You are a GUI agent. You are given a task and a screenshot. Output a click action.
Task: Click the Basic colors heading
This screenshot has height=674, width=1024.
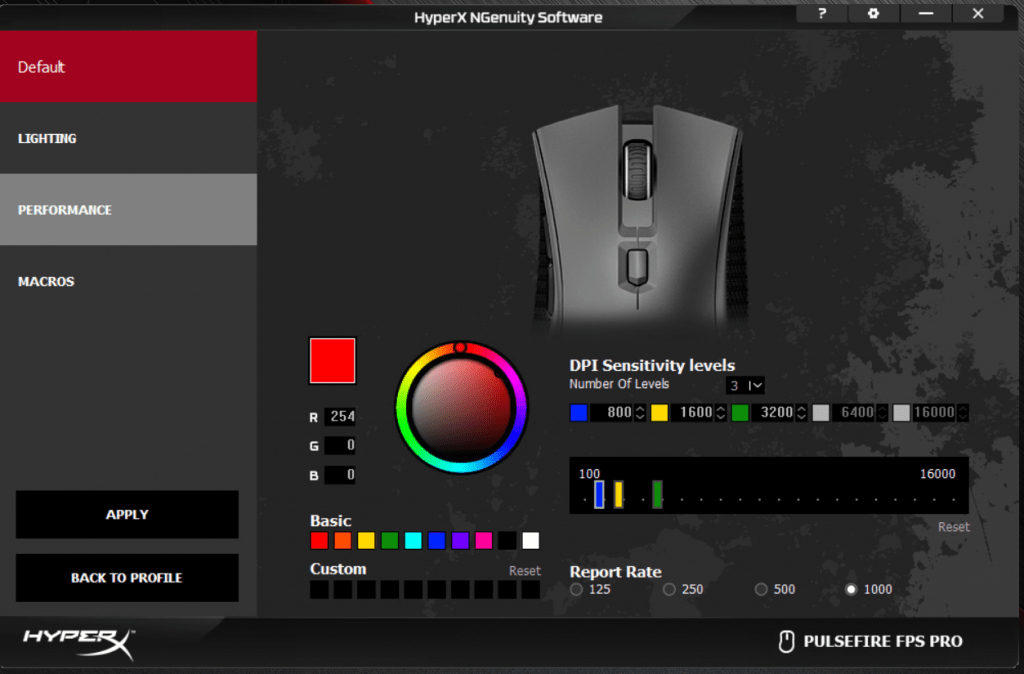click(330, 521)
